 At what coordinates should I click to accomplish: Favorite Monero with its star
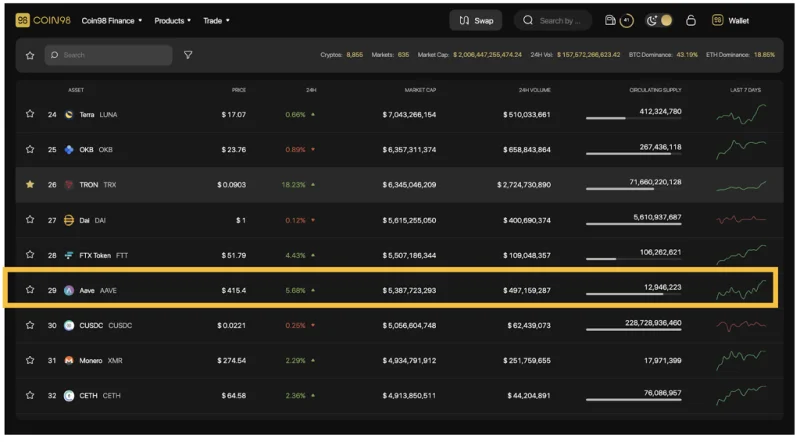pyautogui.click(x=30, y=360)
